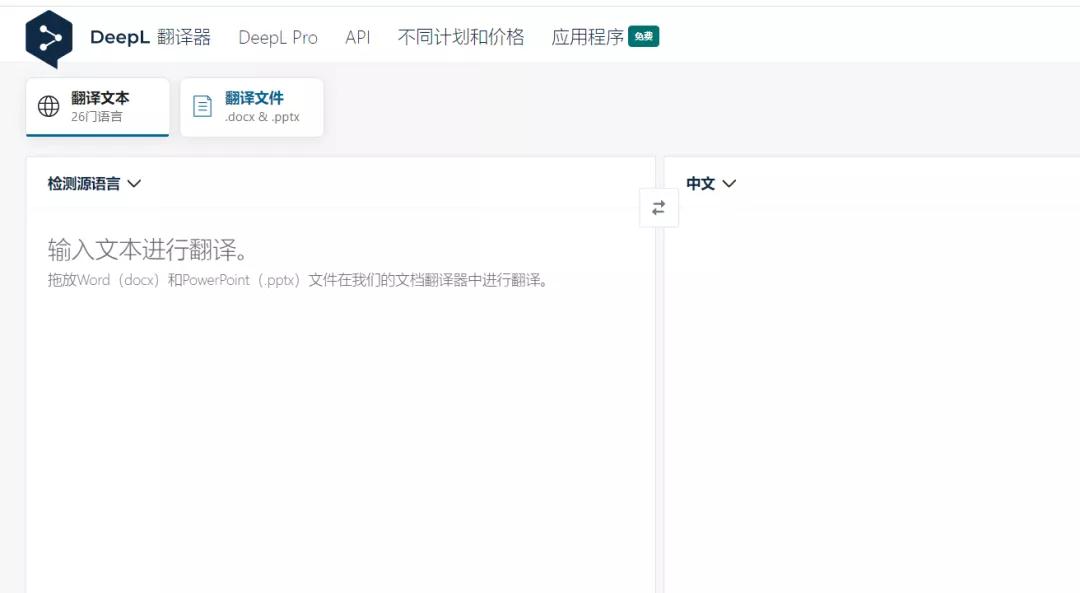Open the API navigation link
1080x593 pixels.
pos(357,37)
